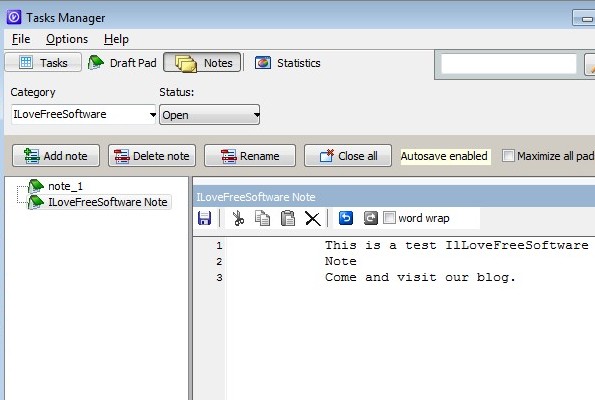Image resolution: width=595 pixels, height=400 pixels.
Task: Enable the word wrap checkbox
Action: pos(389,218)
